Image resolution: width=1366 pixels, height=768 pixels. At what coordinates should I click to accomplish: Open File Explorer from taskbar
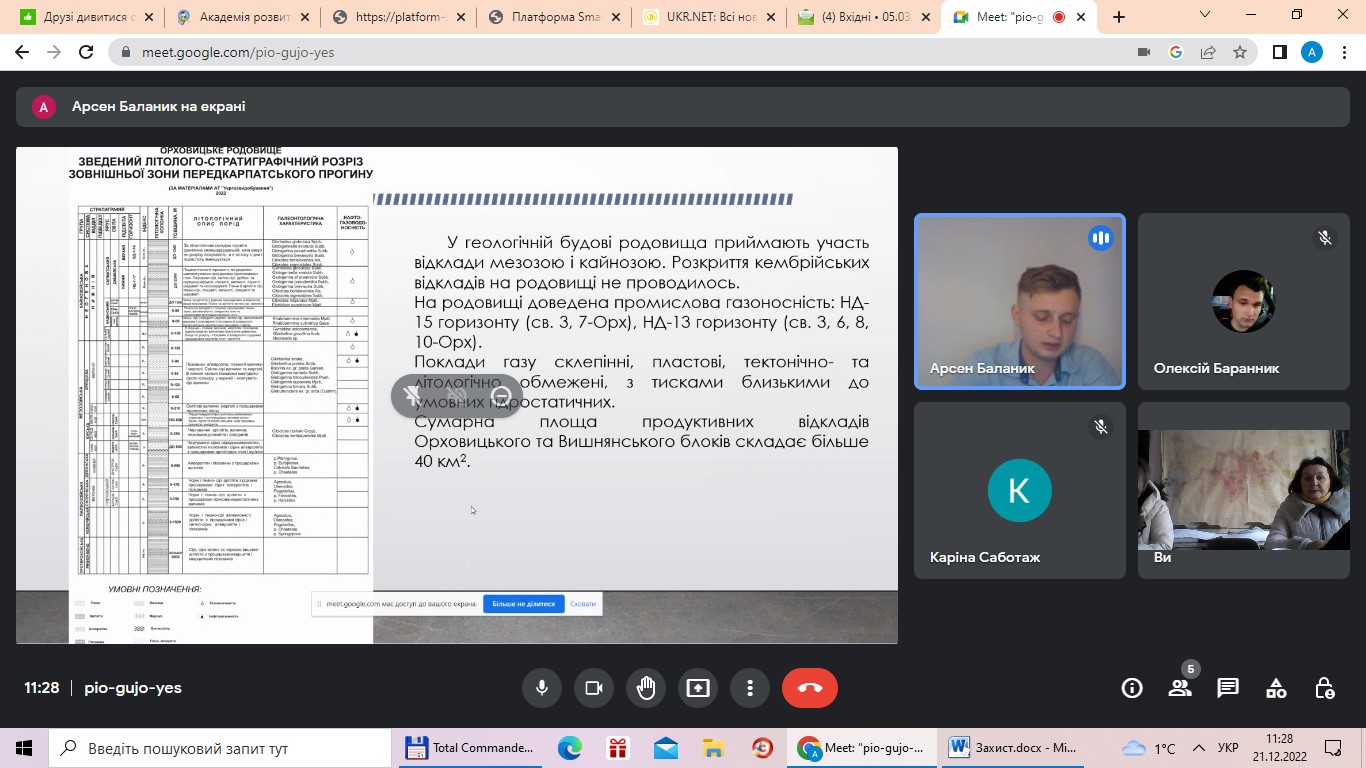[714, 748]
